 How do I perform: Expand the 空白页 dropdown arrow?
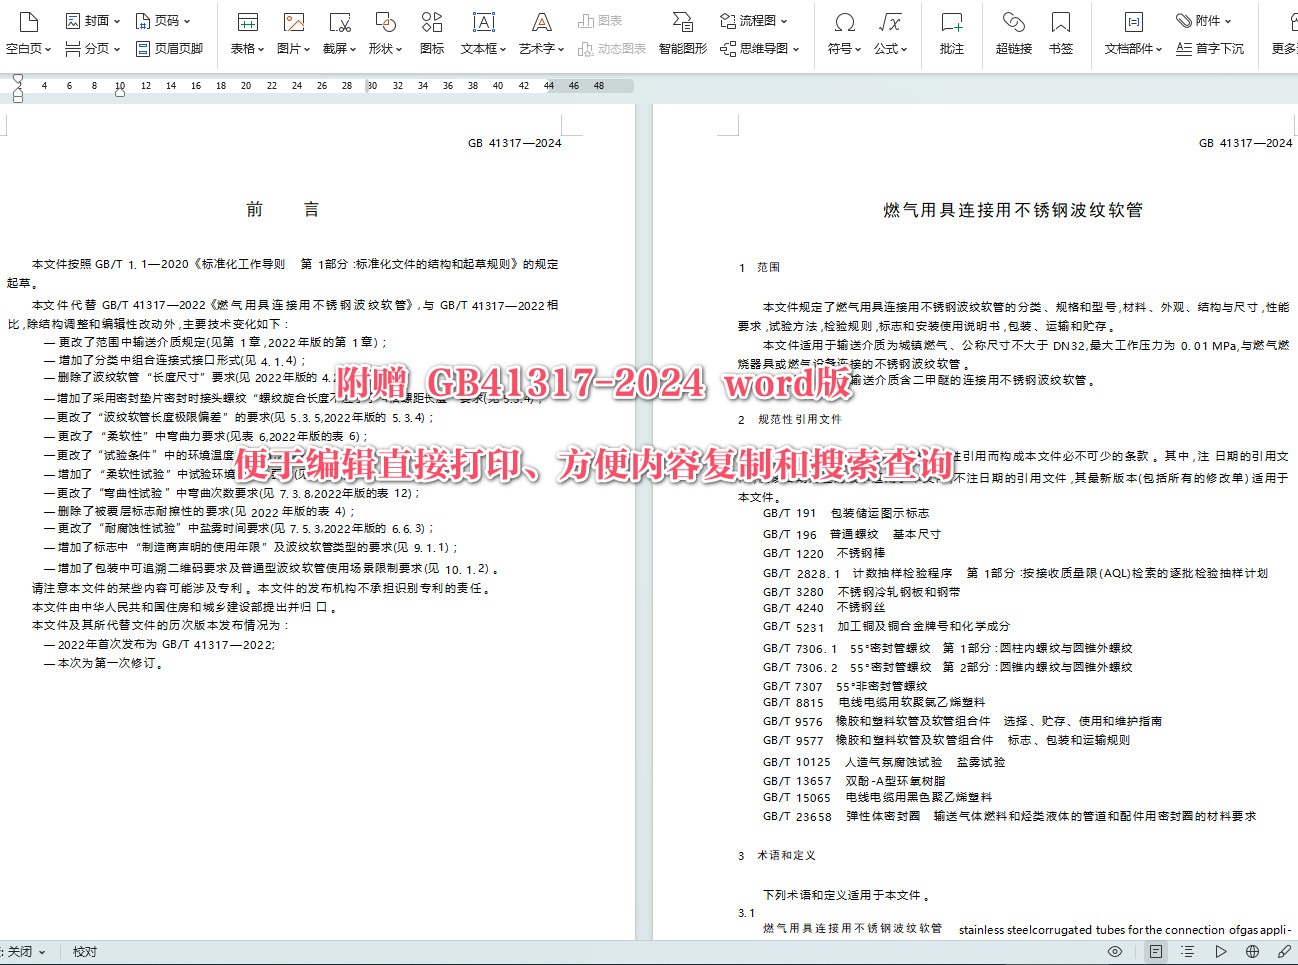46,48
